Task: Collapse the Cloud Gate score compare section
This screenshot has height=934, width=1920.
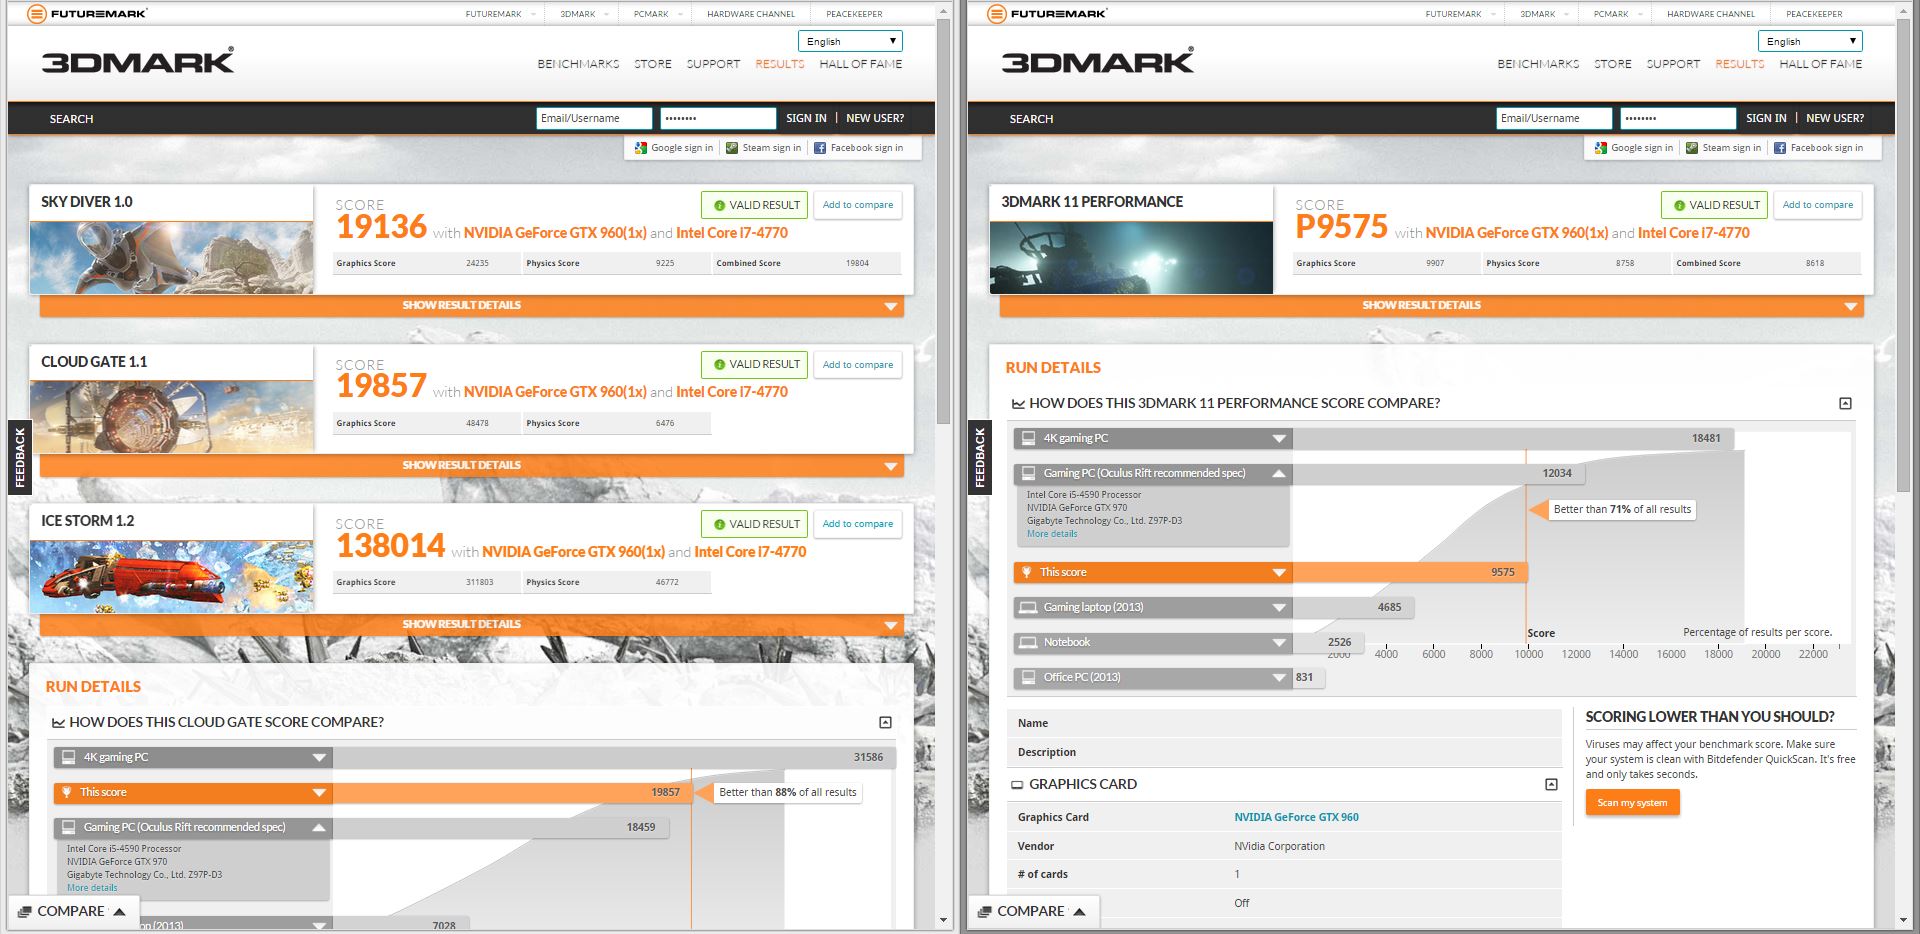Action: coord(885,722)
